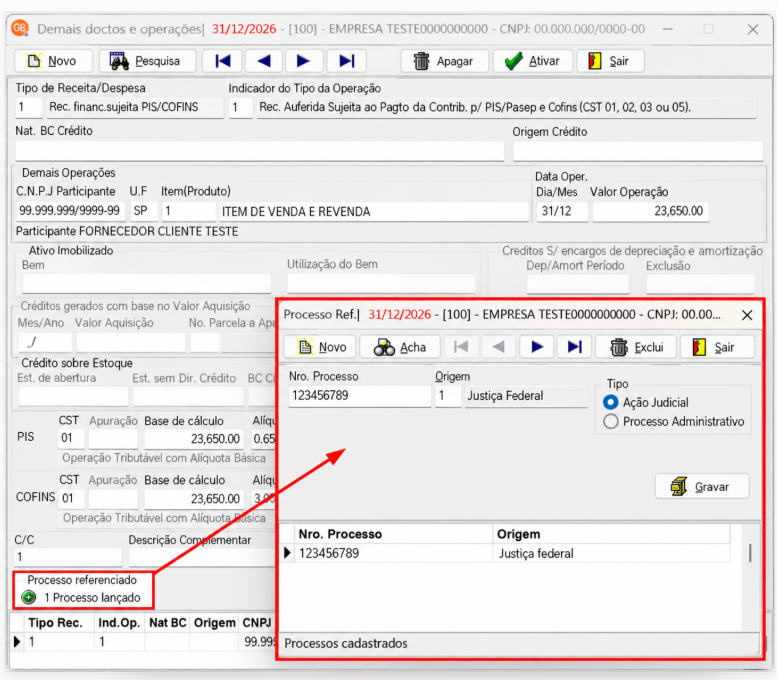Click disabled first-record arrow in Processo Ref.
777x680 pixels.
tap(461, 347)
